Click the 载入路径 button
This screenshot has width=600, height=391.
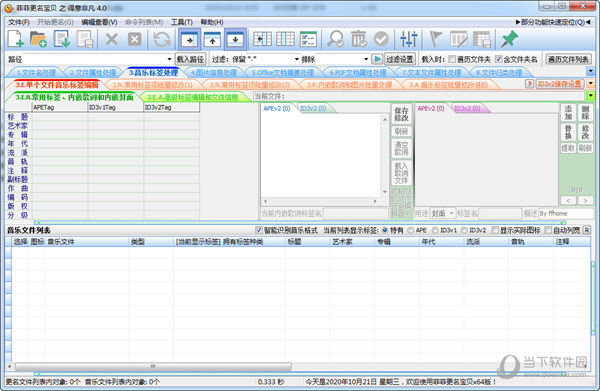tap(191, 59)
